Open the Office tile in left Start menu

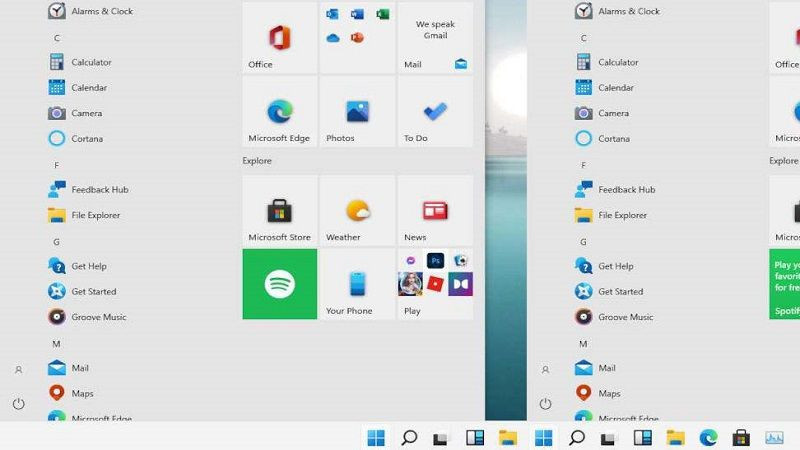pos(280,38)
